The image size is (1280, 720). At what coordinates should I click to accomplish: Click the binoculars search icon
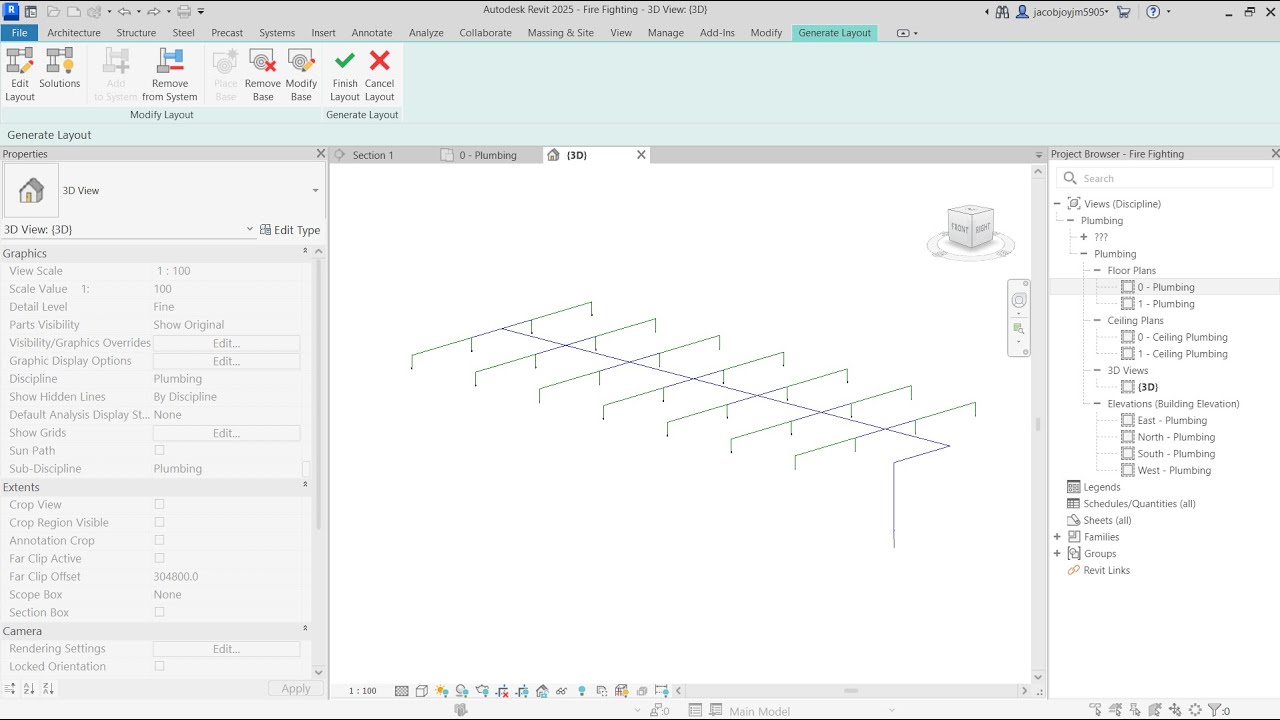tap(1002, 12)
